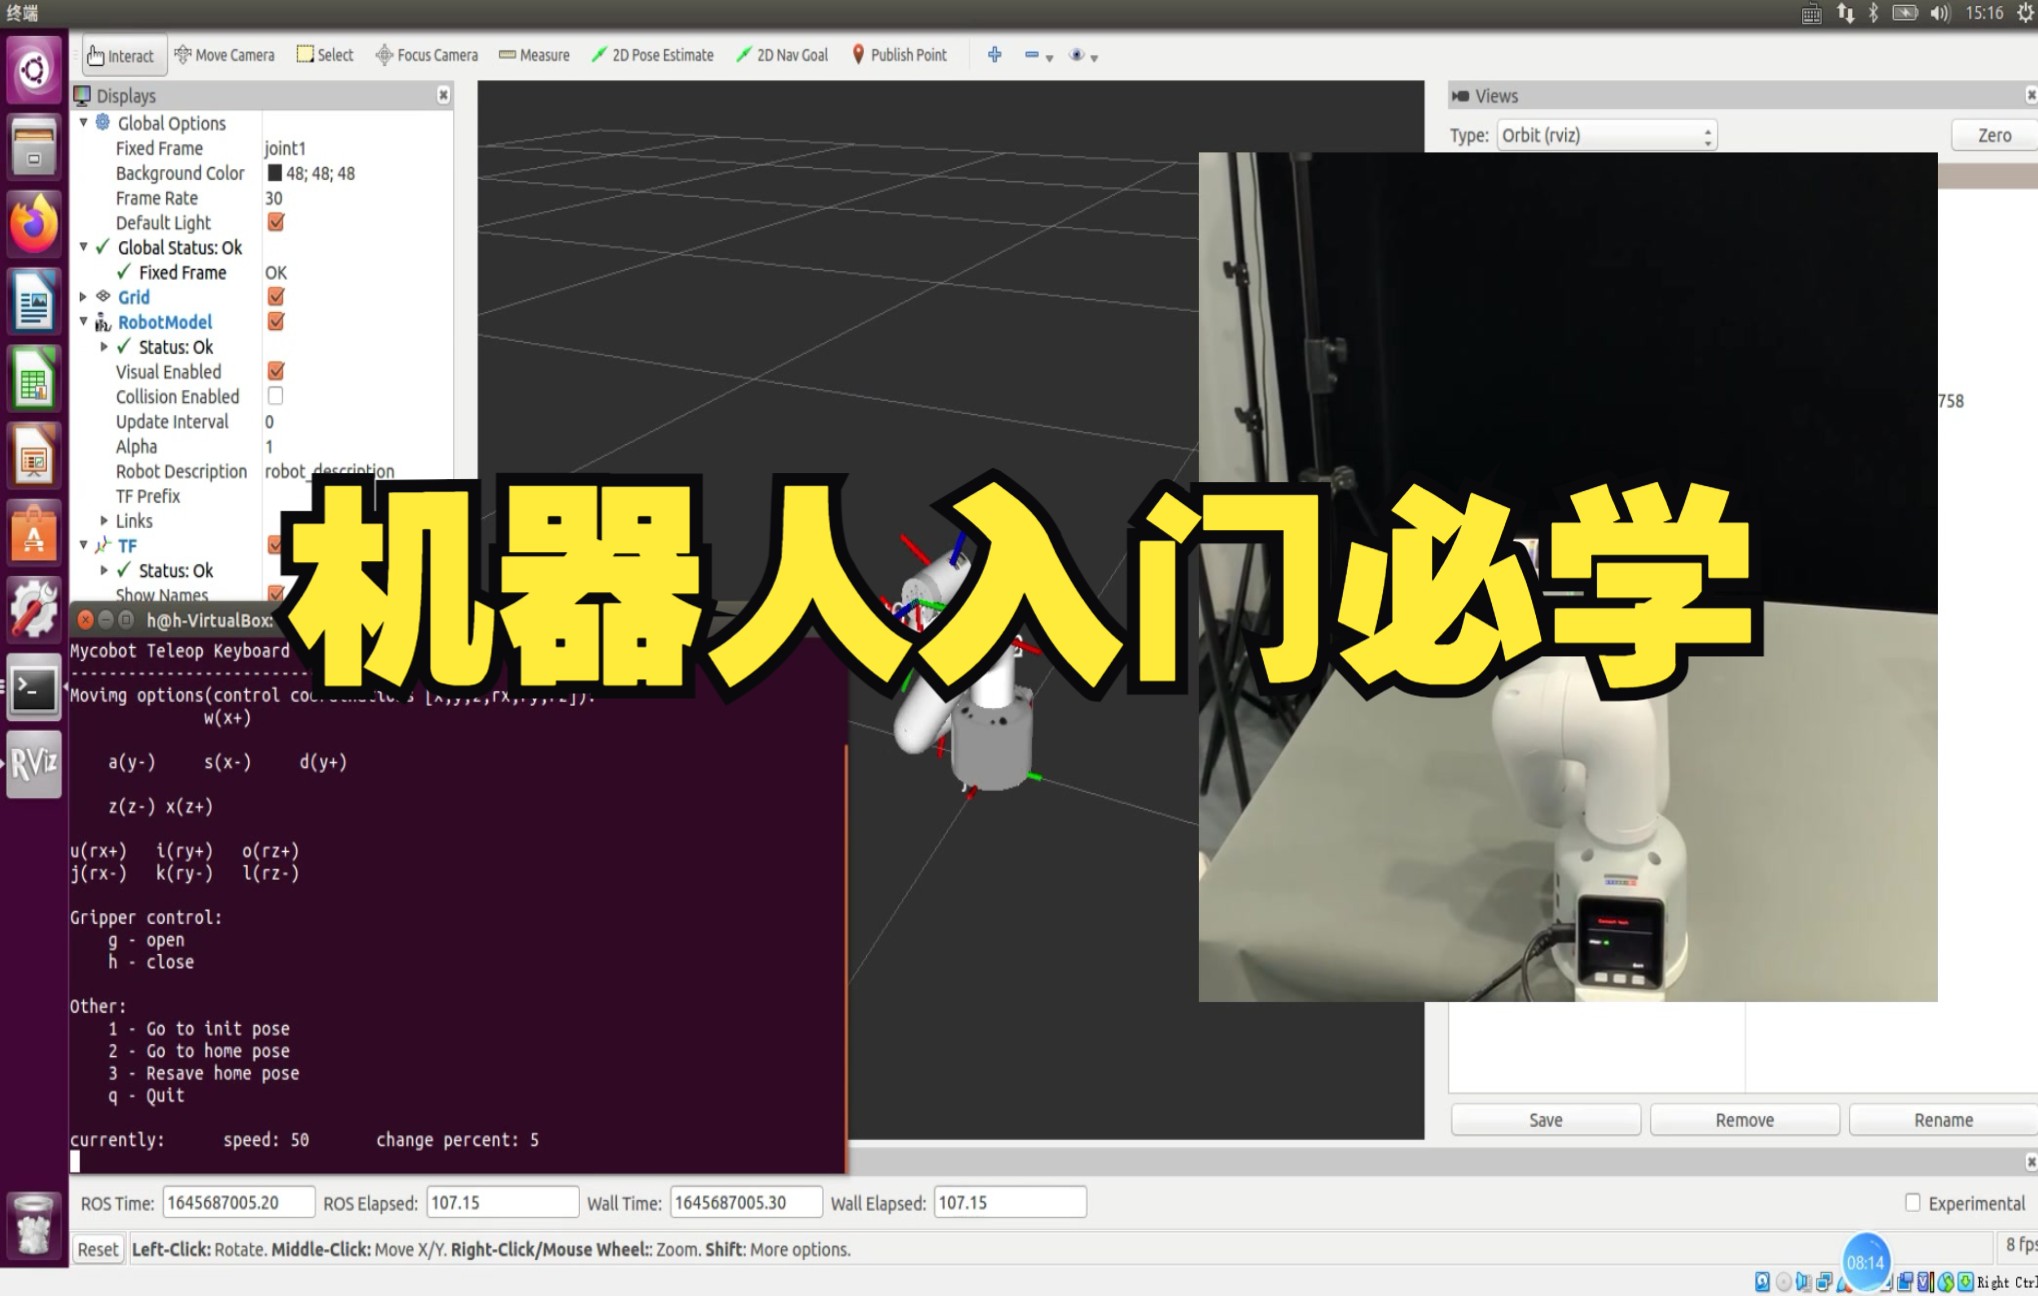
Task: Activate the Publish Point tool
Action: click(897, 55)
